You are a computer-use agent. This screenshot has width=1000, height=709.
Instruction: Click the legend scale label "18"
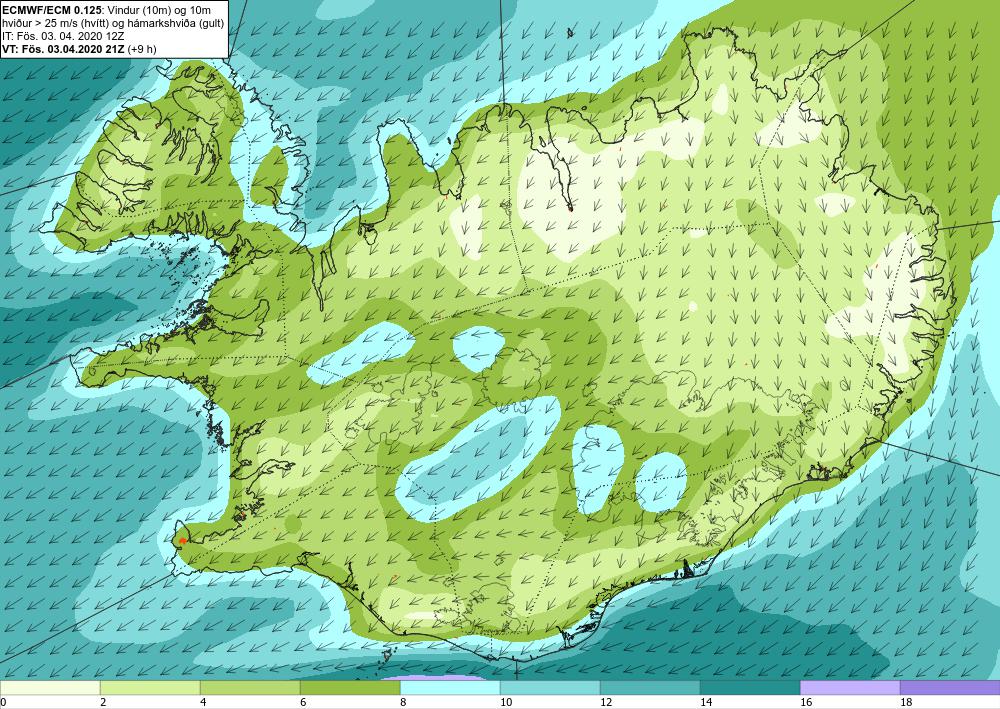[906, 702]
